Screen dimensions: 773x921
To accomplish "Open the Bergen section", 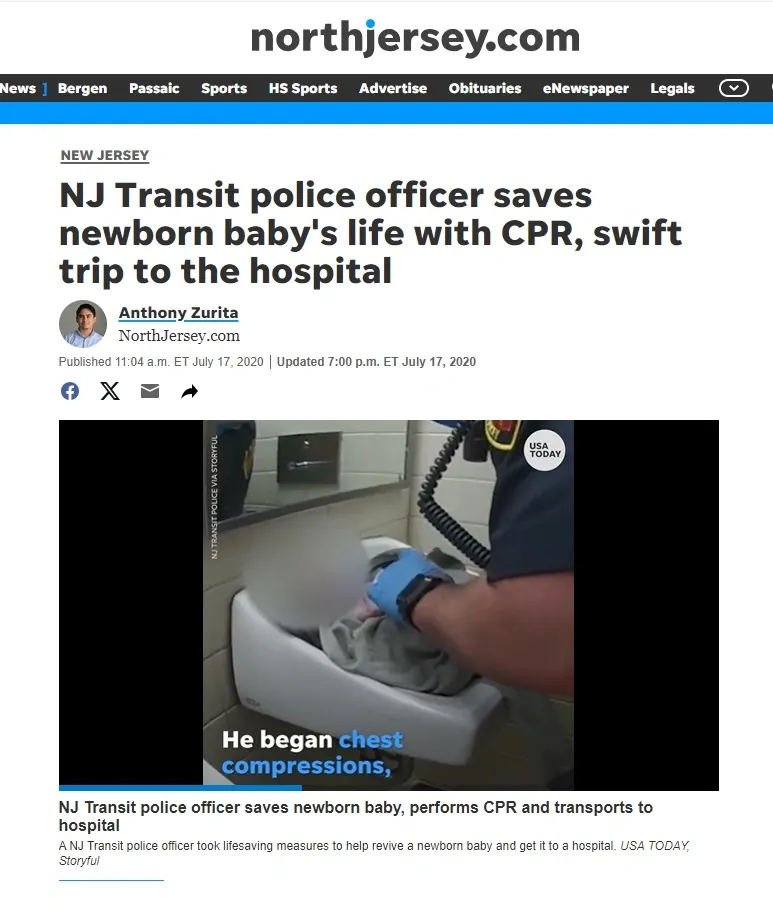I will tap(82, 88).
